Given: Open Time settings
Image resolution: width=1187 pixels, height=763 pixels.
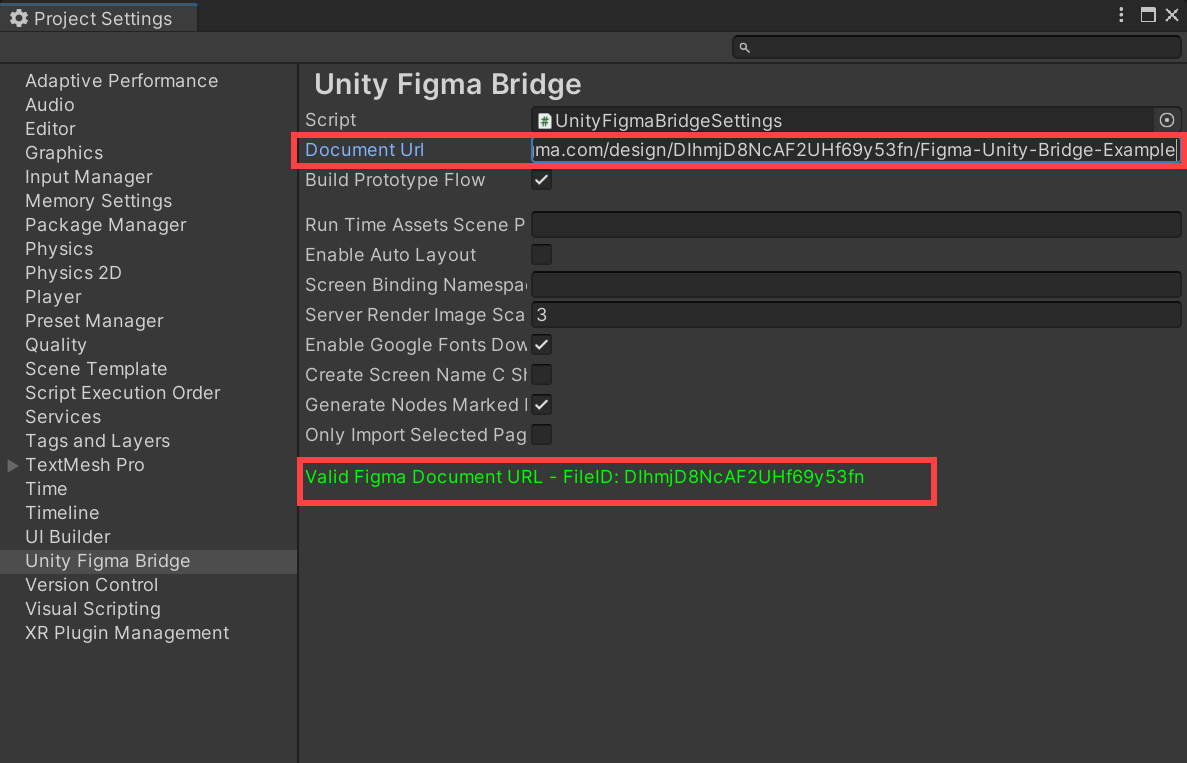Looking at the screenshot, I should coord(46,489).
